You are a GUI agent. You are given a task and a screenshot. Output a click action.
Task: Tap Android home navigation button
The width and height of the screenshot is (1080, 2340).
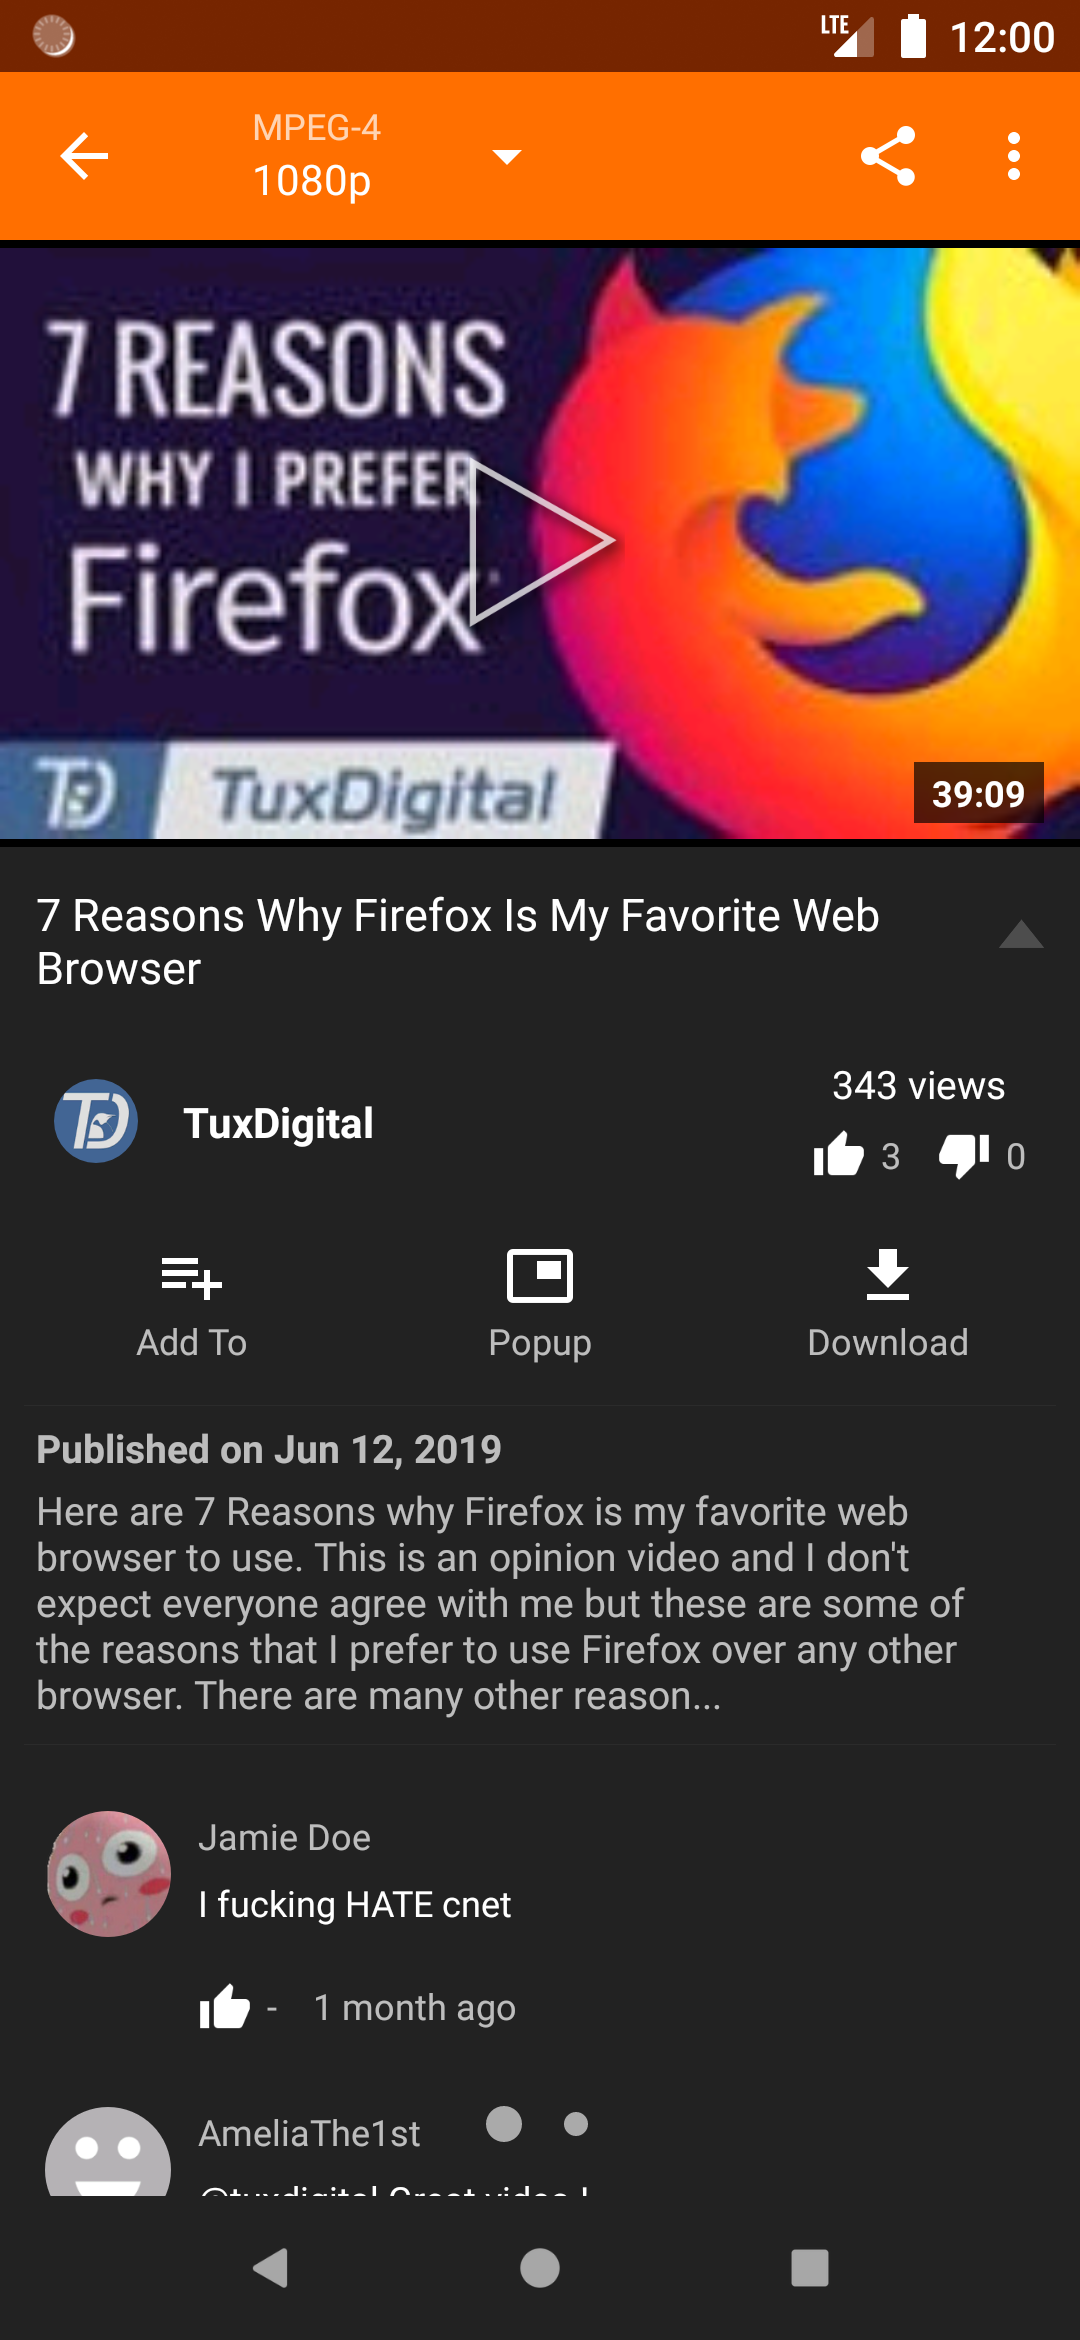540,2268
